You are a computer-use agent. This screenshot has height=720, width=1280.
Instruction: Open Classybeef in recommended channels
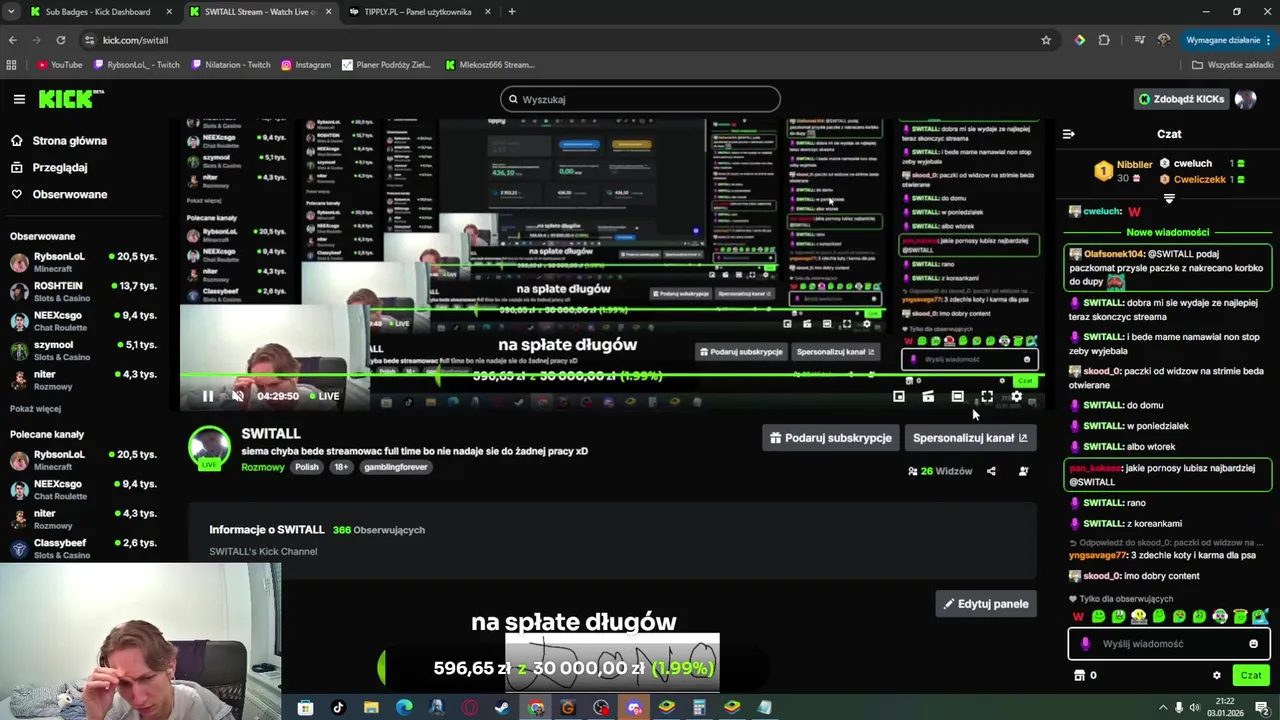pyautogui.click(x=83, y=548)
